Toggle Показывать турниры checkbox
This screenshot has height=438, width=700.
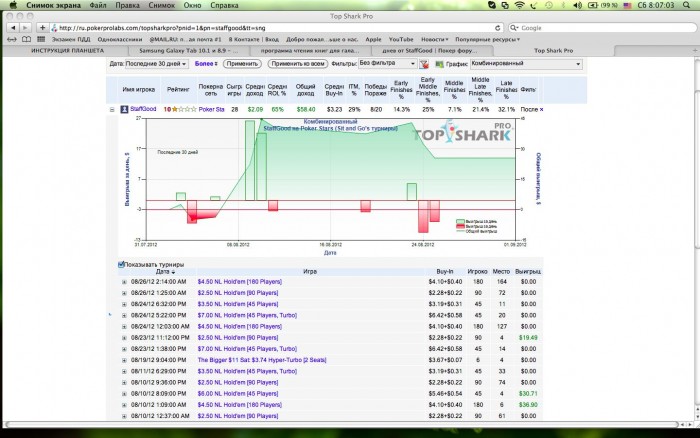[x=121, y=264]
